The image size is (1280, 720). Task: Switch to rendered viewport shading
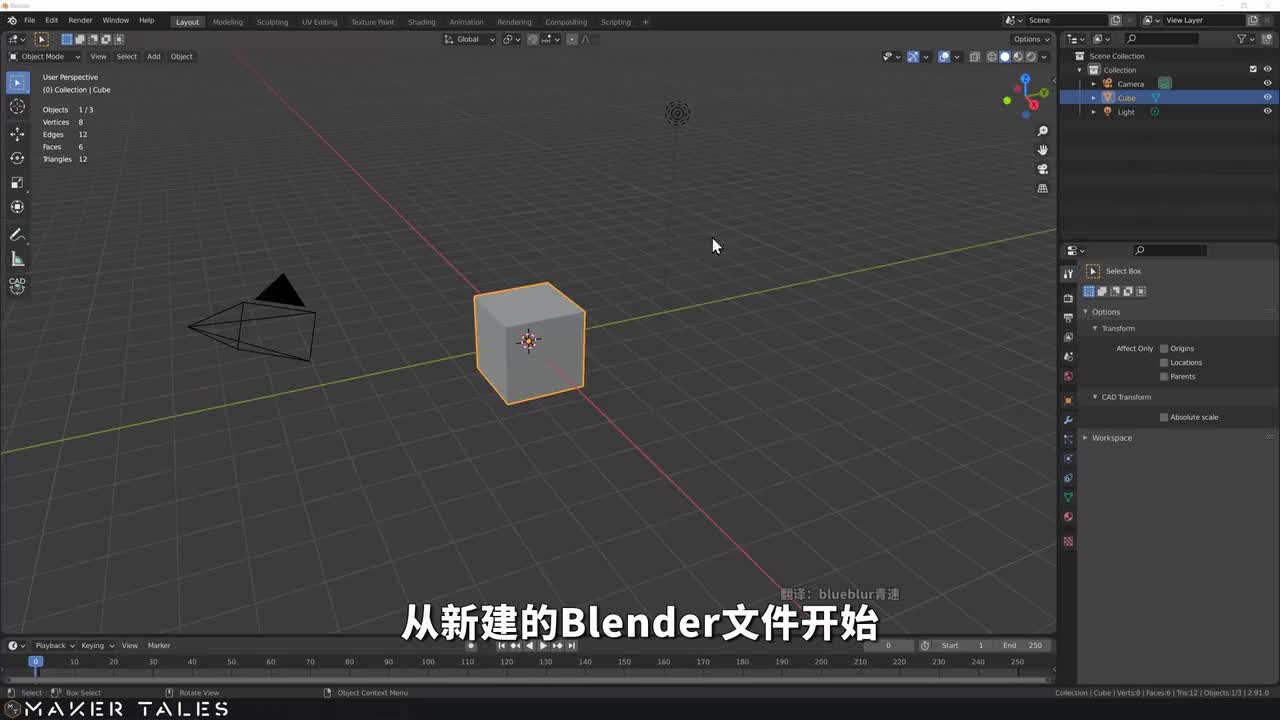pos(1031,57)
